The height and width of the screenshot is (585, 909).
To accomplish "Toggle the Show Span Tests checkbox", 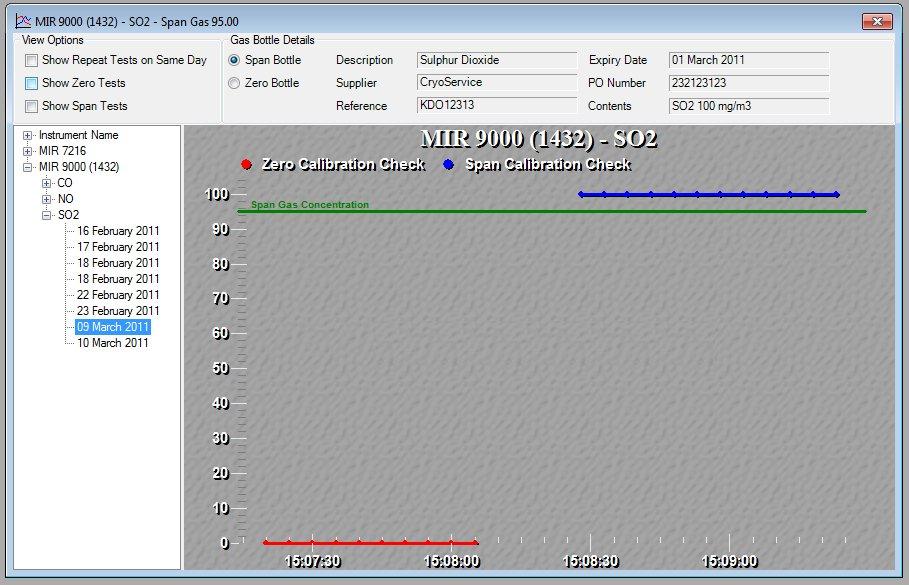I will 31,106.
